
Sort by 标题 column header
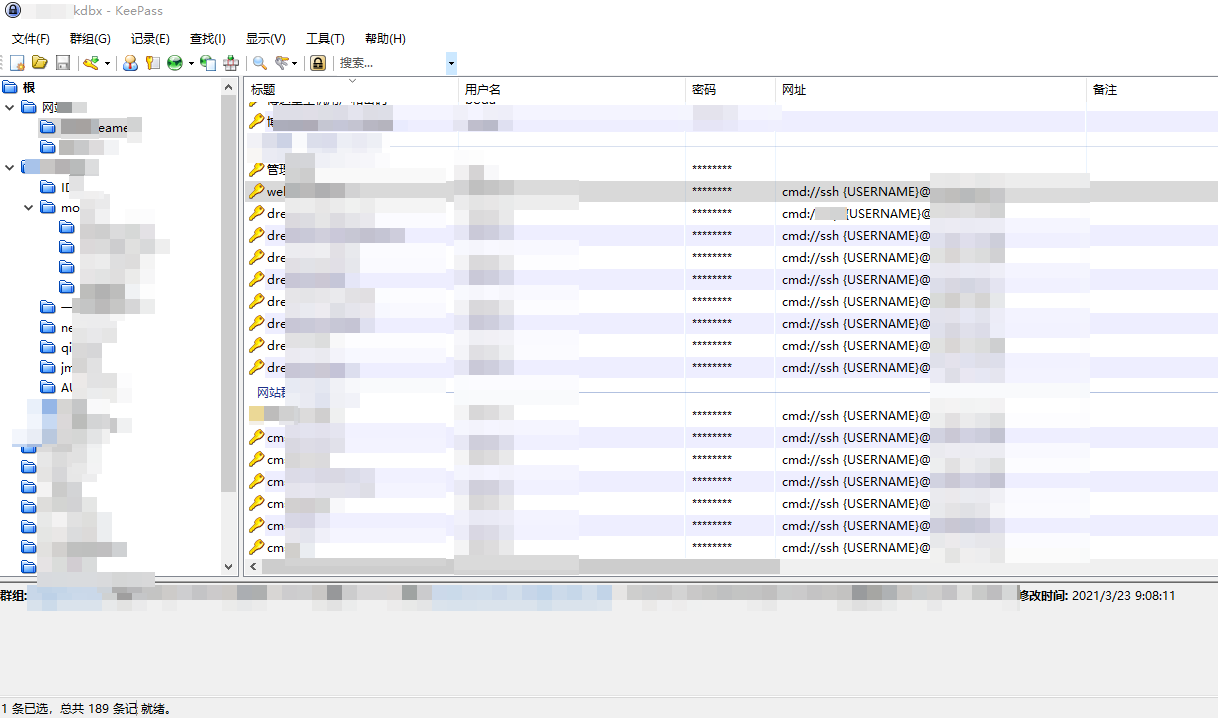352,90
